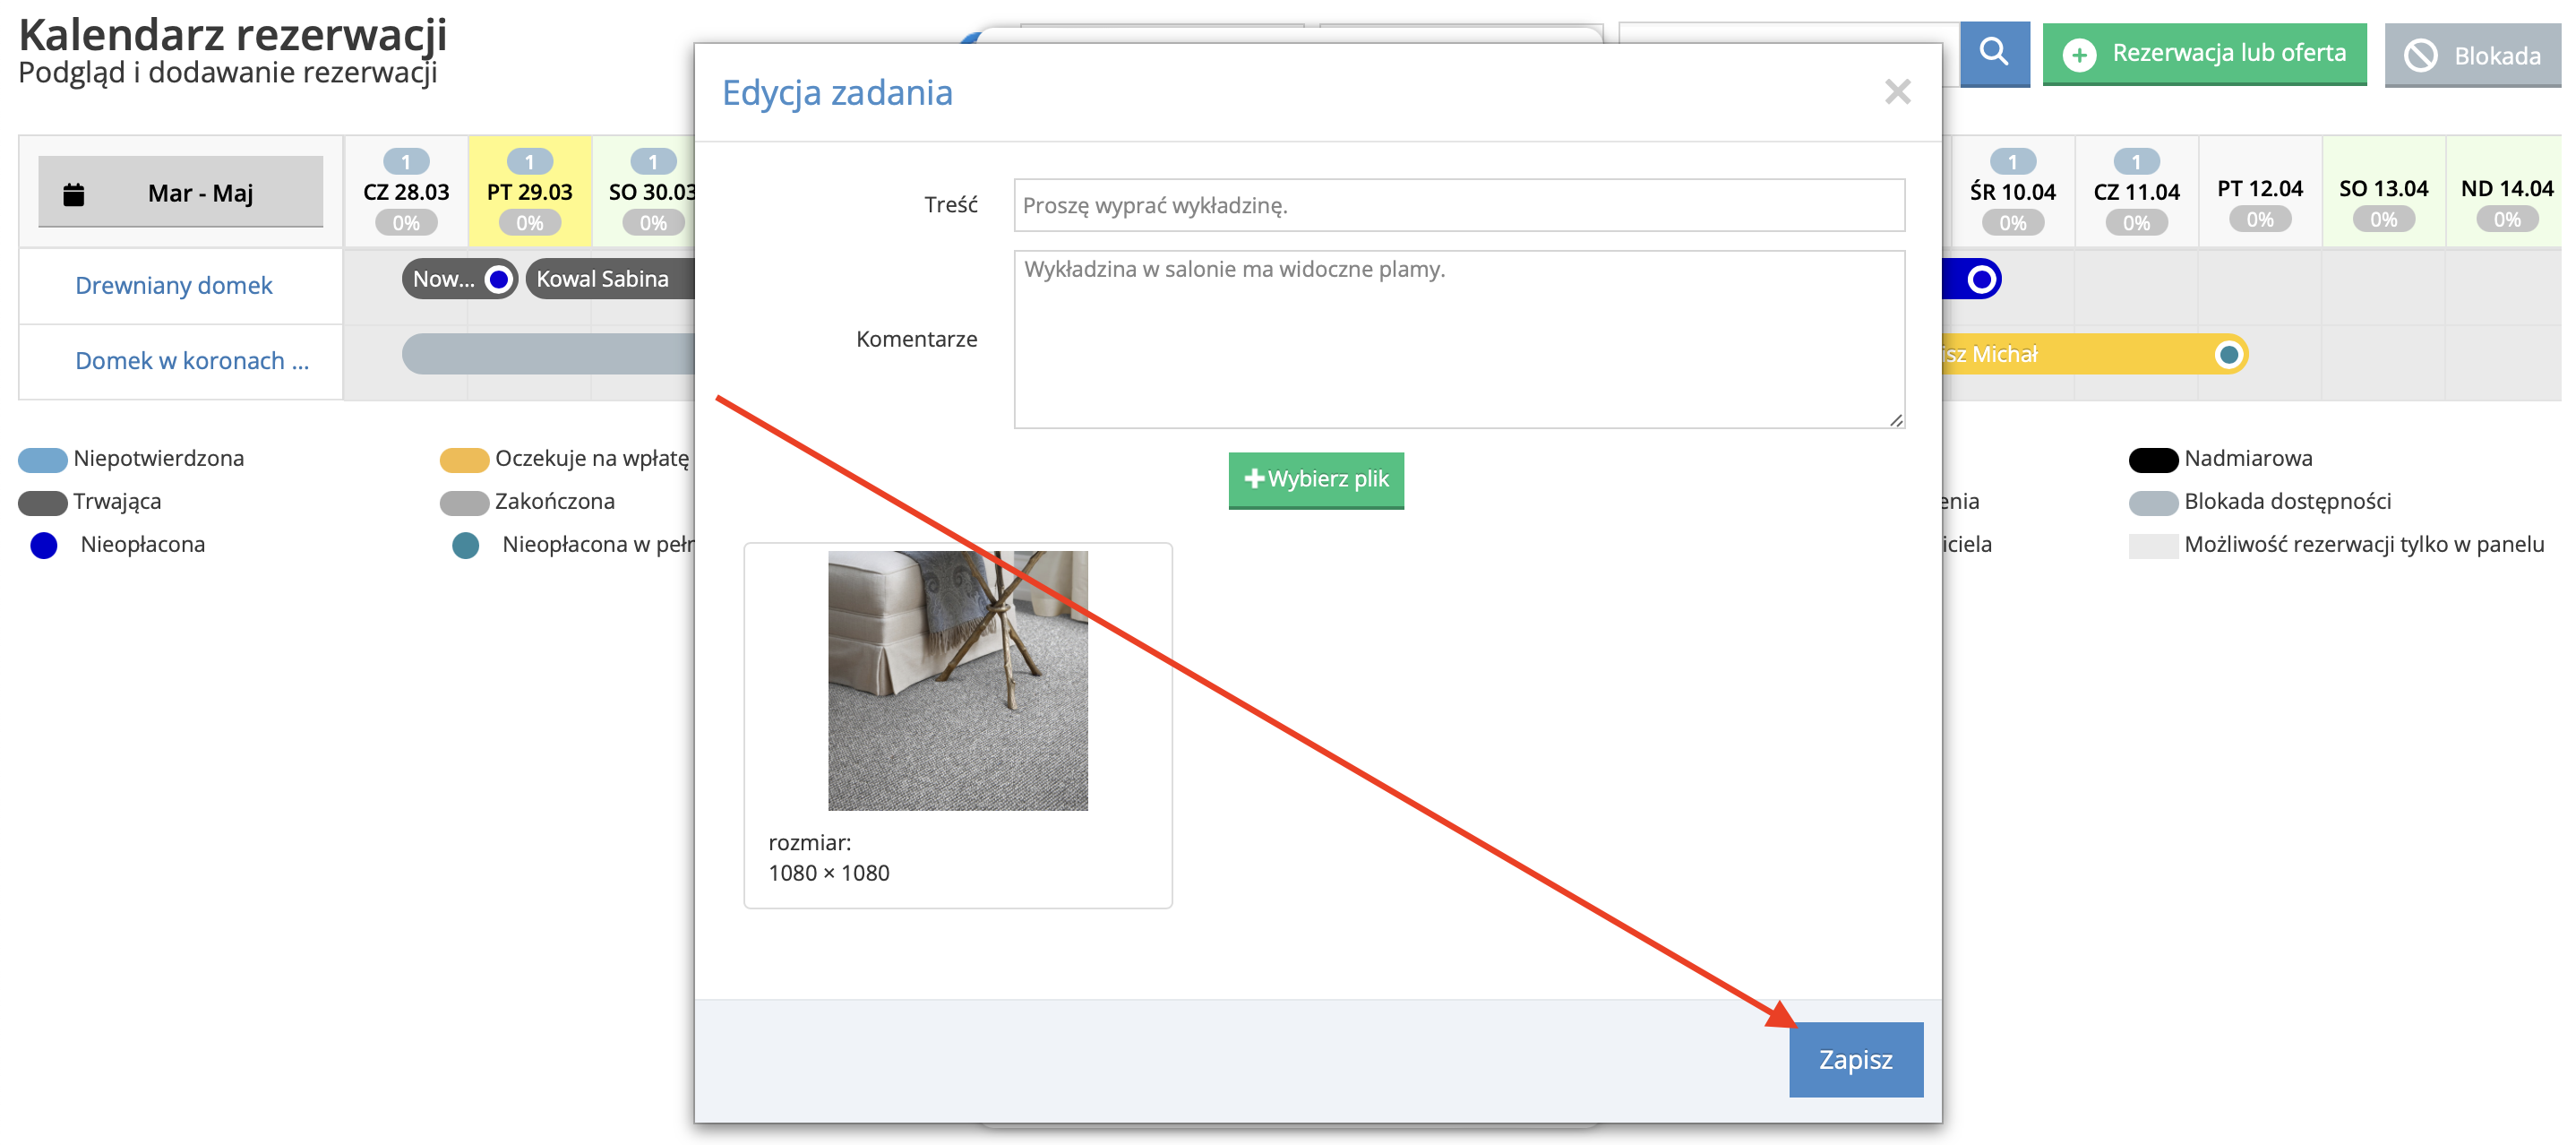Click the prohibited icon on Blokada button
Viewport: 2576px width, 1145px height.
[x=2420, y=56]
